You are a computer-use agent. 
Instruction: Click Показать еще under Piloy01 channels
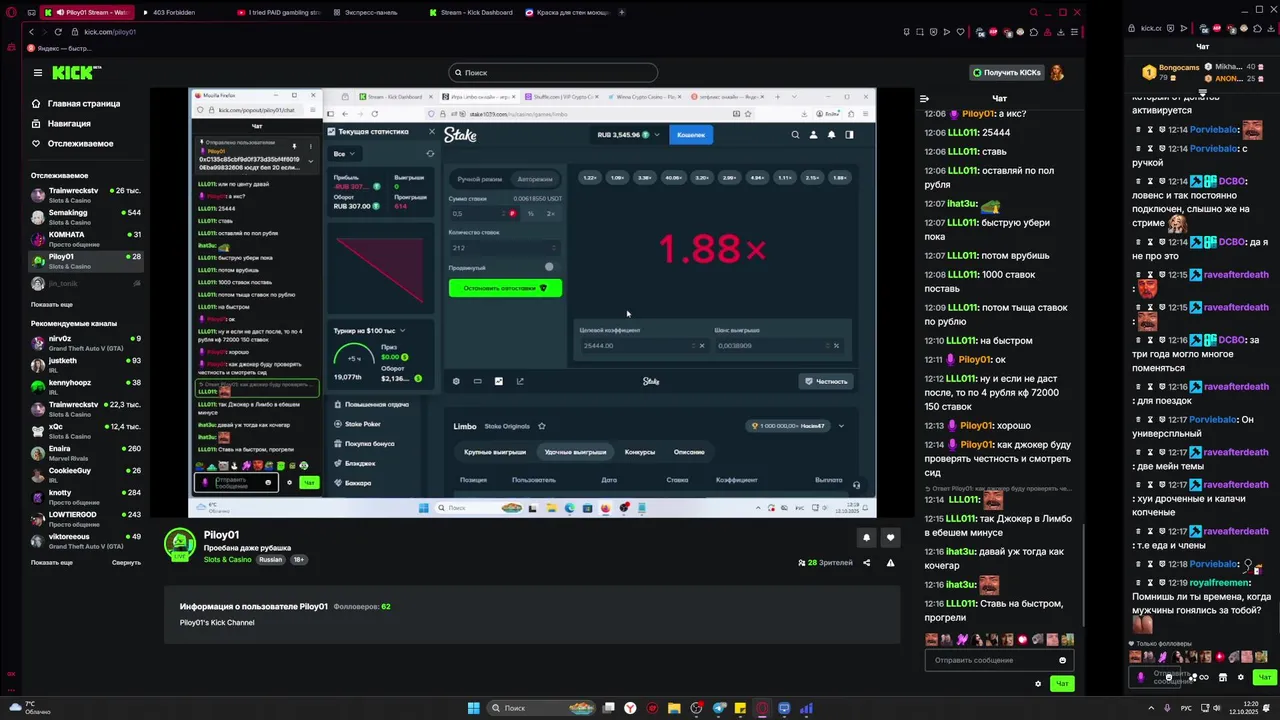(51, 304)
